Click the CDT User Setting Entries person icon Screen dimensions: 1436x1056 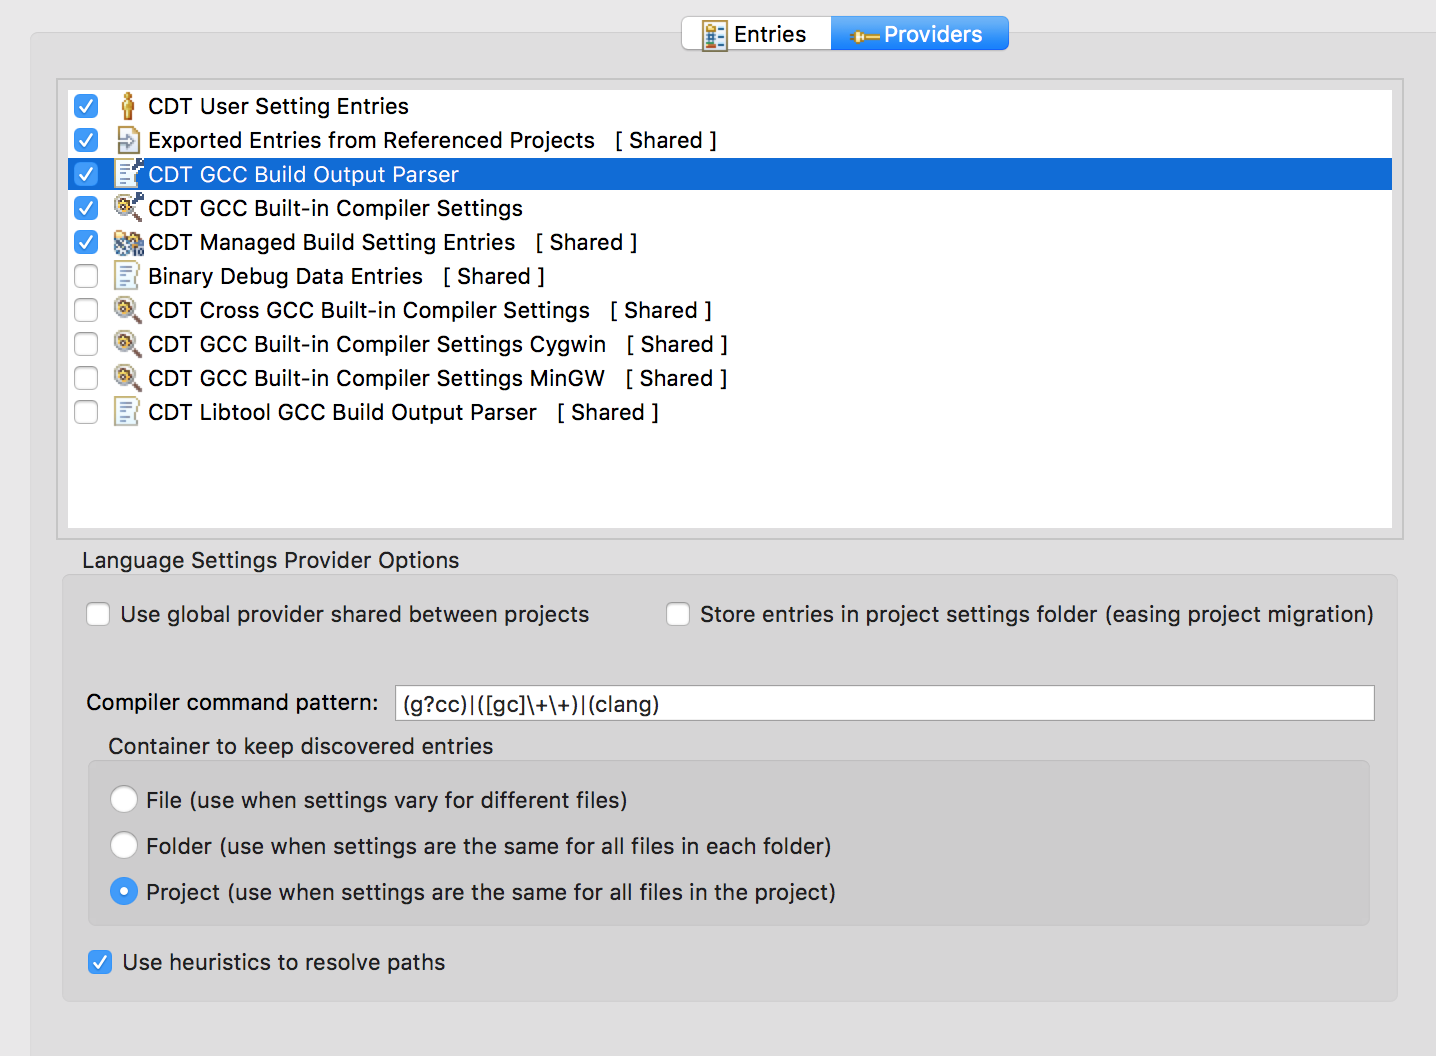click(127, 106)
